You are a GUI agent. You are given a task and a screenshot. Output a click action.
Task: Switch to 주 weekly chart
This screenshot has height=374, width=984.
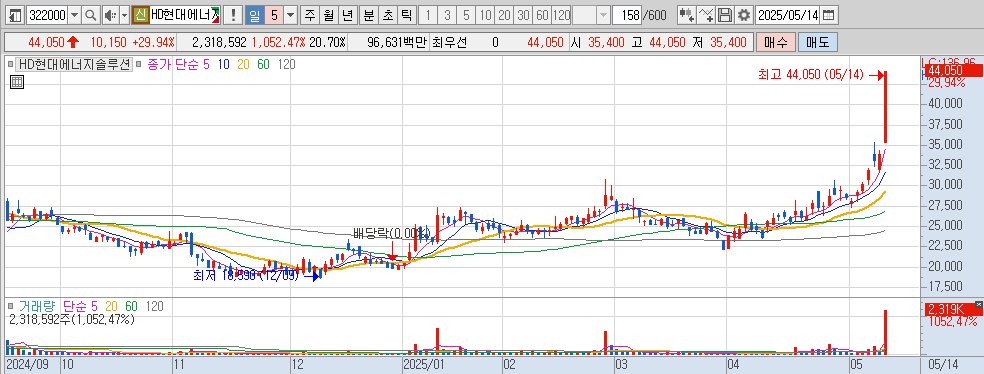(309, 14)
